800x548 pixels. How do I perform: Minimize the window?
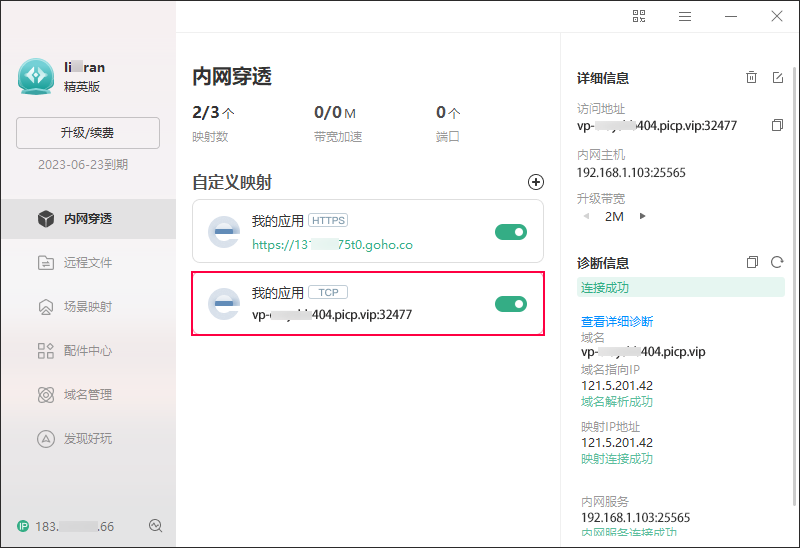click(x=731, y=16)
